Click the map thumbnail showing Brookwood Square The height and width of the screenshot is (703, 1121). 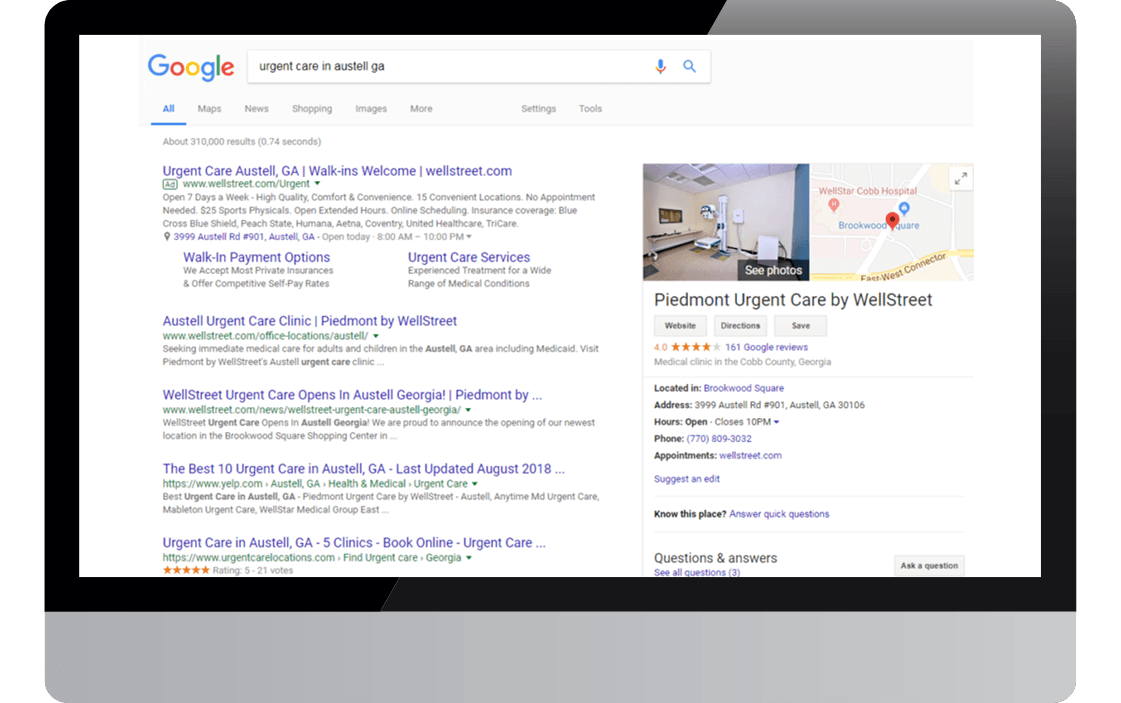coord(892,222)
